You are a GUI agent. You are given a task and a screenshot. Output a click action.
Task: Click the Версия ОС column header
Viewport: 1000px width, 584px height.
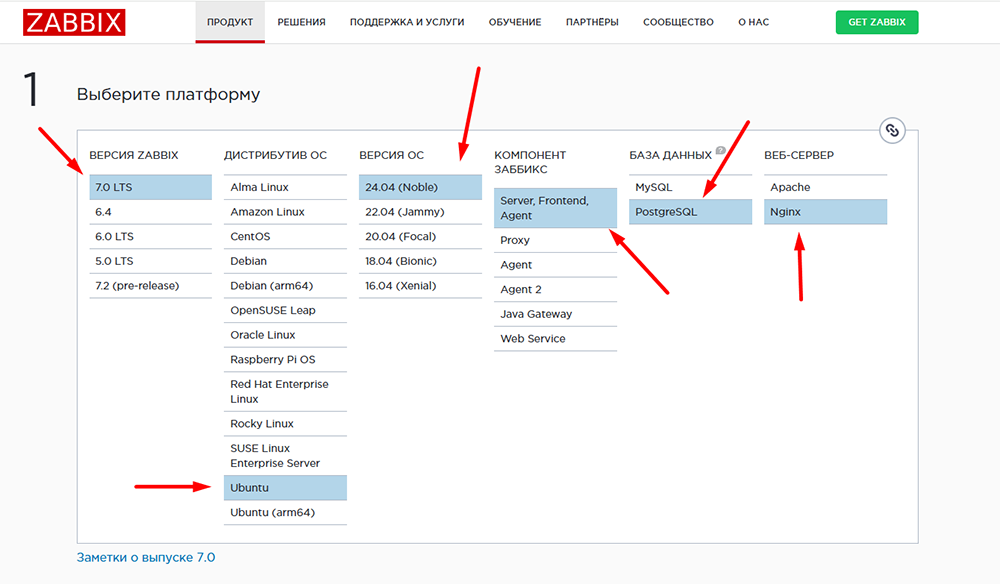[392, 155]
